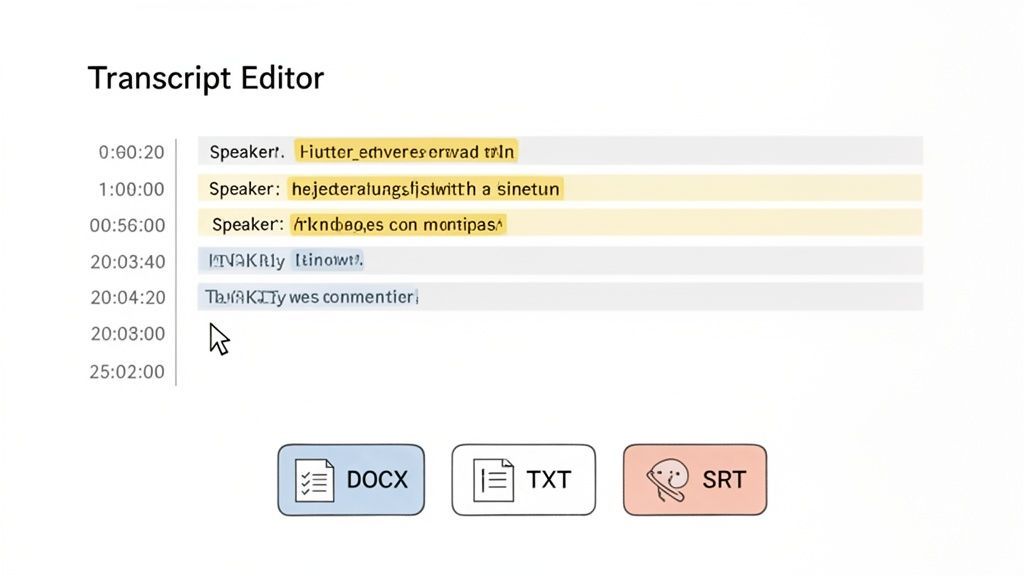Screen dimensions: 1024x576
Task: Export the transcript as SRT
Action: point(695,479)
